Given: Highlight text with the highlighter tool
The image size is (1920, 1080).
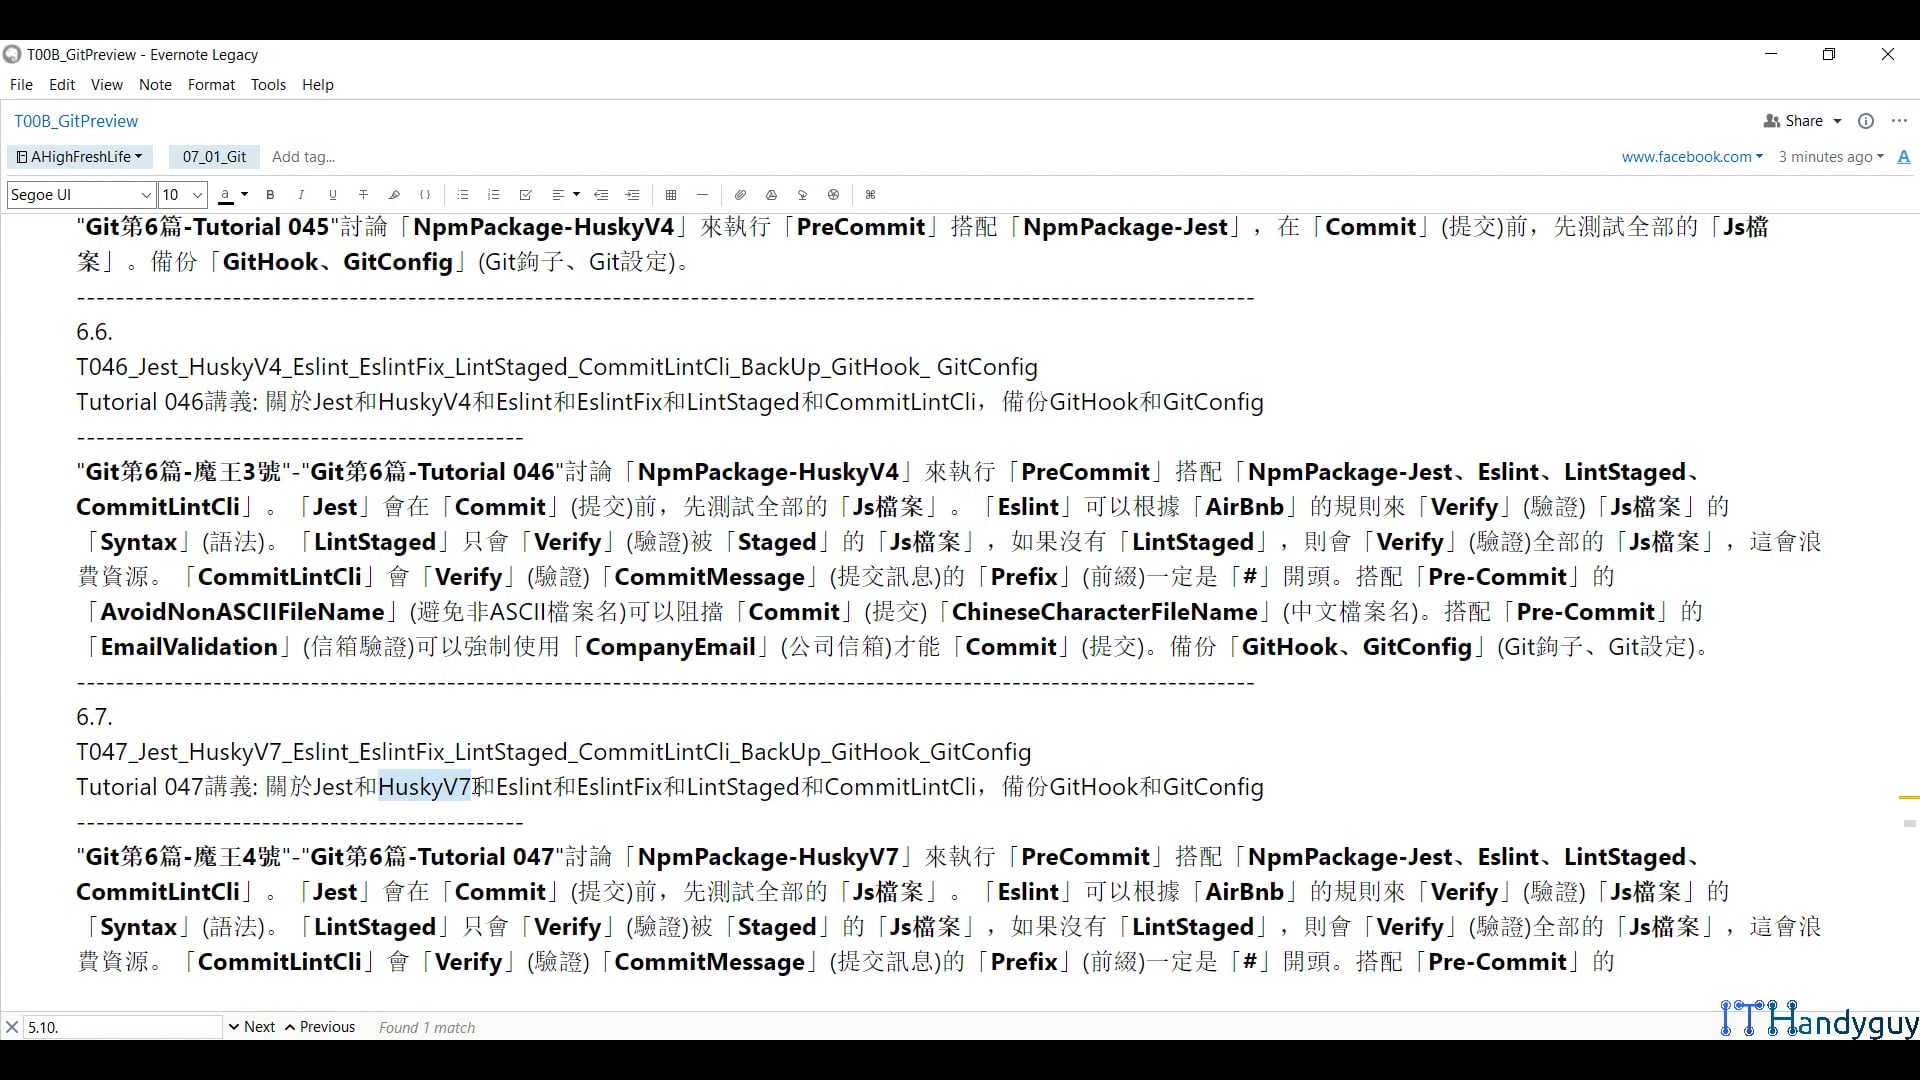Looking at the screenshot, I should pos(393,195).
